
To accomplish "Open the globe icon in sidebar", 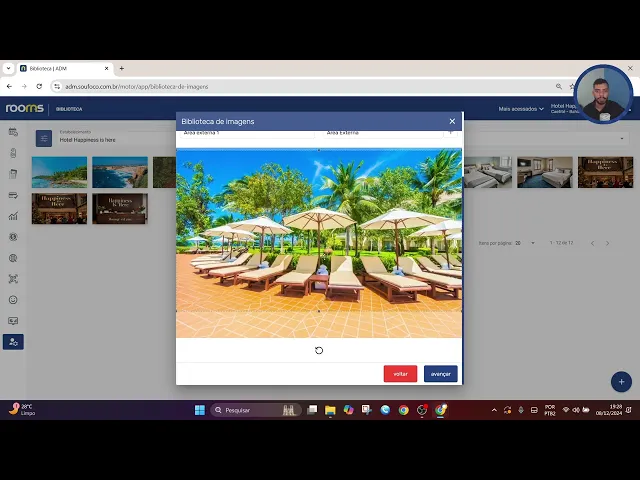I will [13, 237].
